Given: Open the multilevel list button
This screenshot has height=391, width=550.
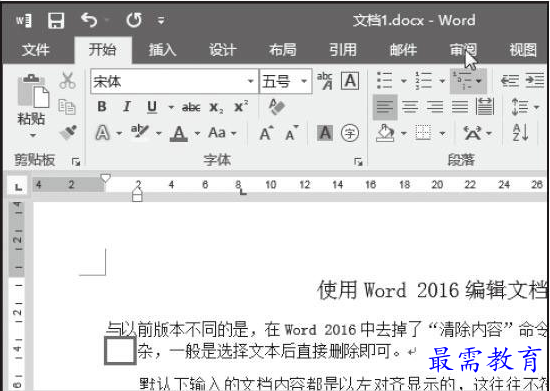Looking at the screenshot, I should click(468, 81).
